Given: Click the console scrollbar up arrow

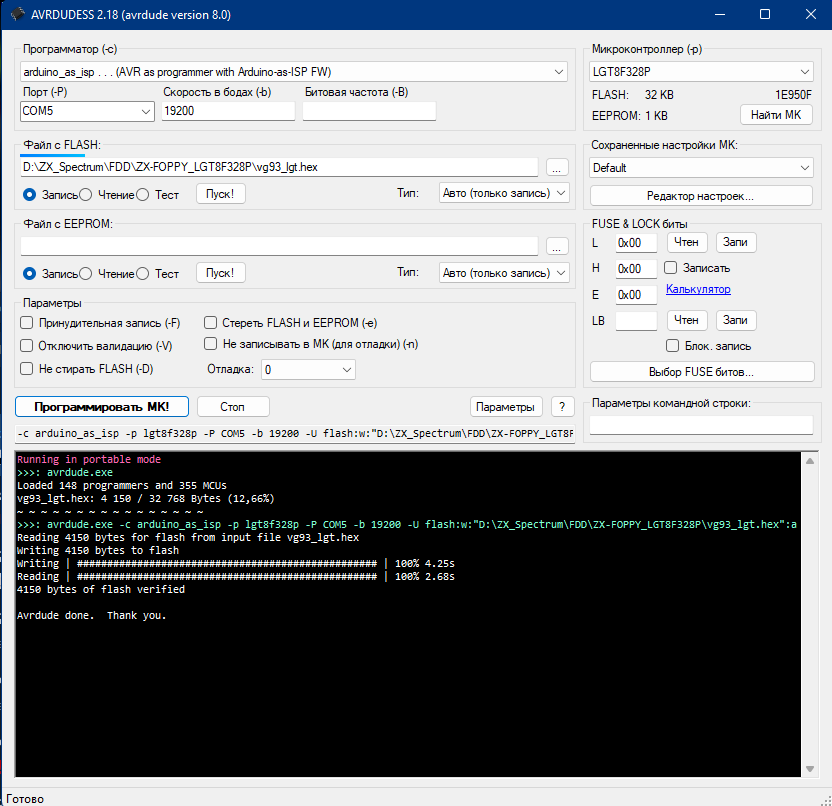Looking at the screenshot, I should click(810, 461).
